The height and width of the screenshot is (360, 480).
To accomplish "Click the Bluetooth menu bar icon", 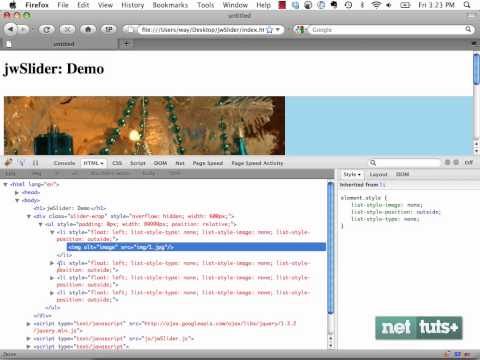I will point(362,5).
